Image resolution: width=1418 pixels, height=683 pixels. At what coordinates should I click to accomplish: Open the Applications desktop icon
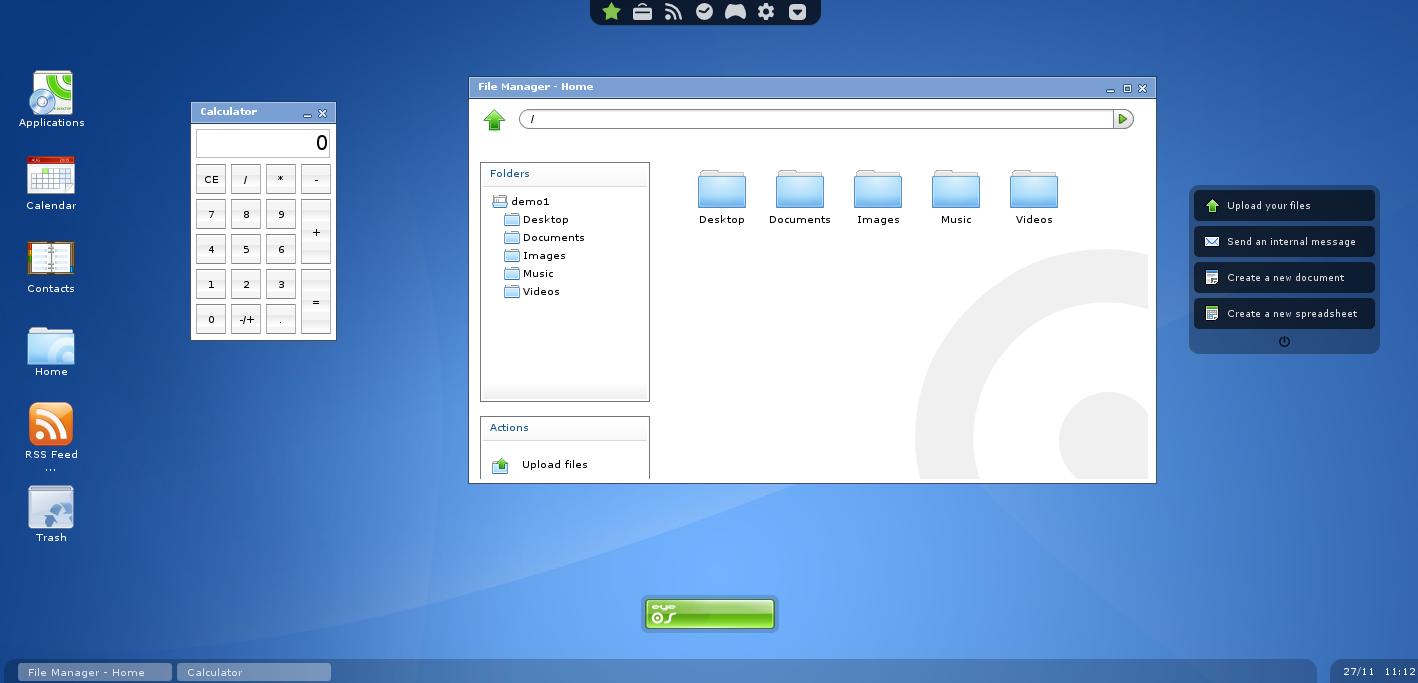[52, 93]
